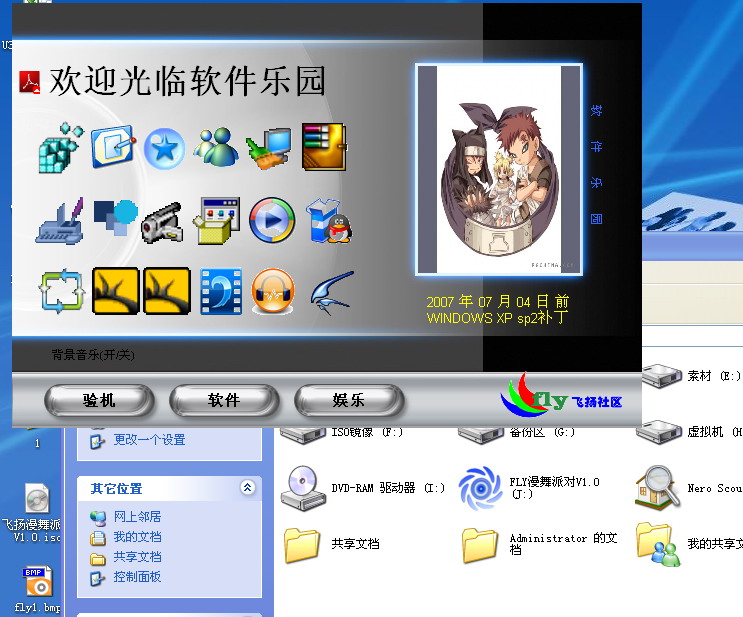
Task: Click the blue swallow bird icon
Action: pos(332,292)
